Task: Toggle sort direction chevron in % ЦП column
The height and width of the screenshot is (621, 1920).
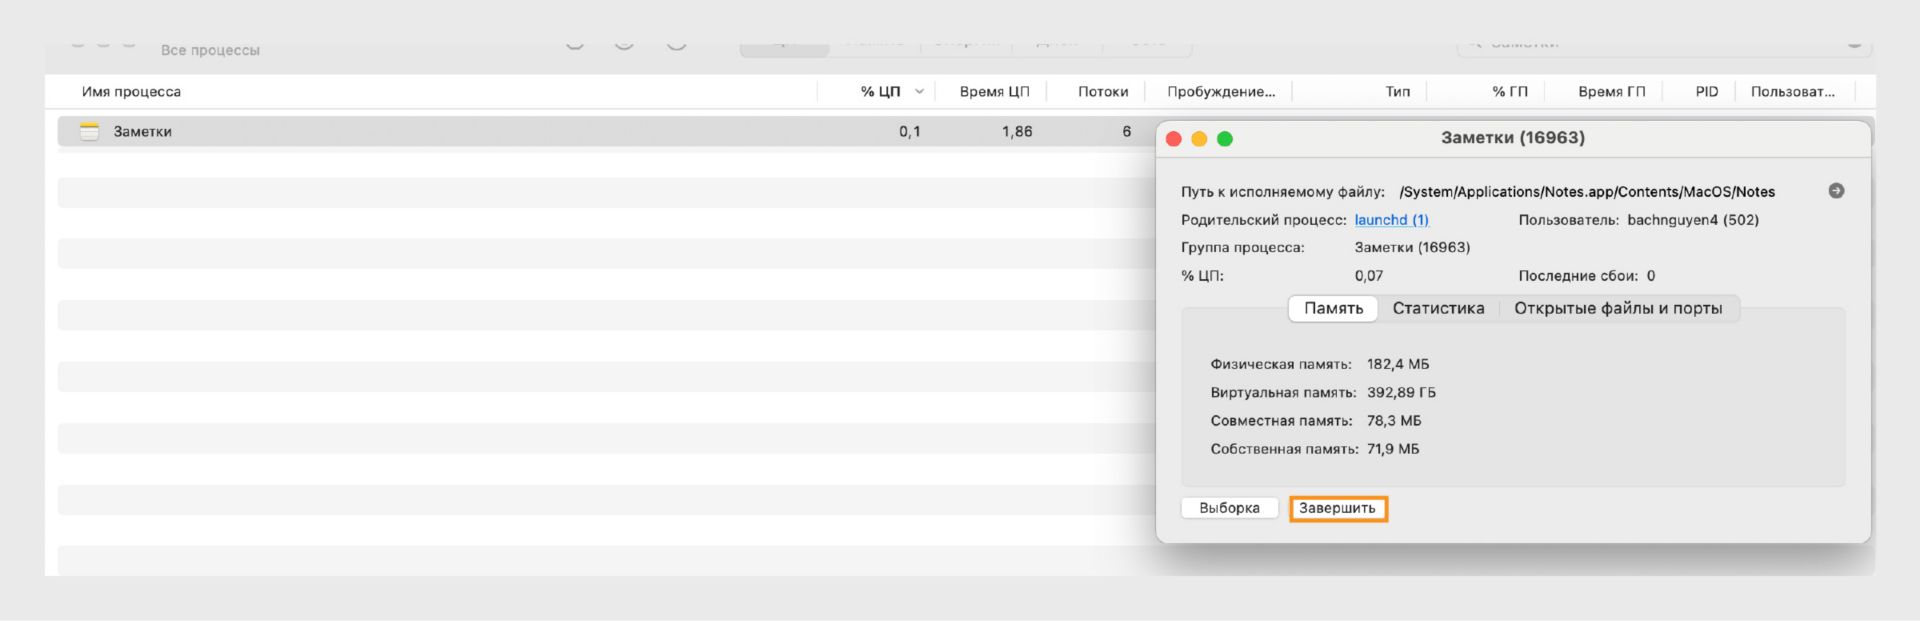Action: [919, 92]
